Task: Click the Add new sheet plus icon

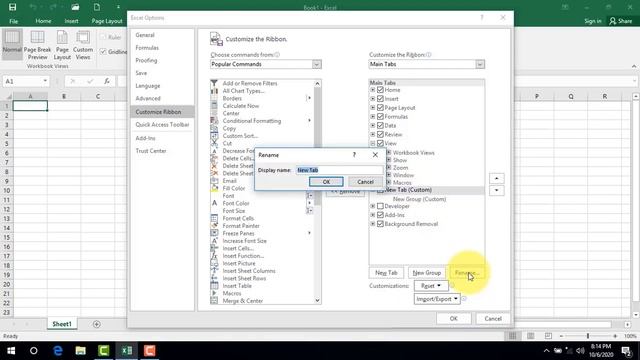Action: tap(97, 324)
